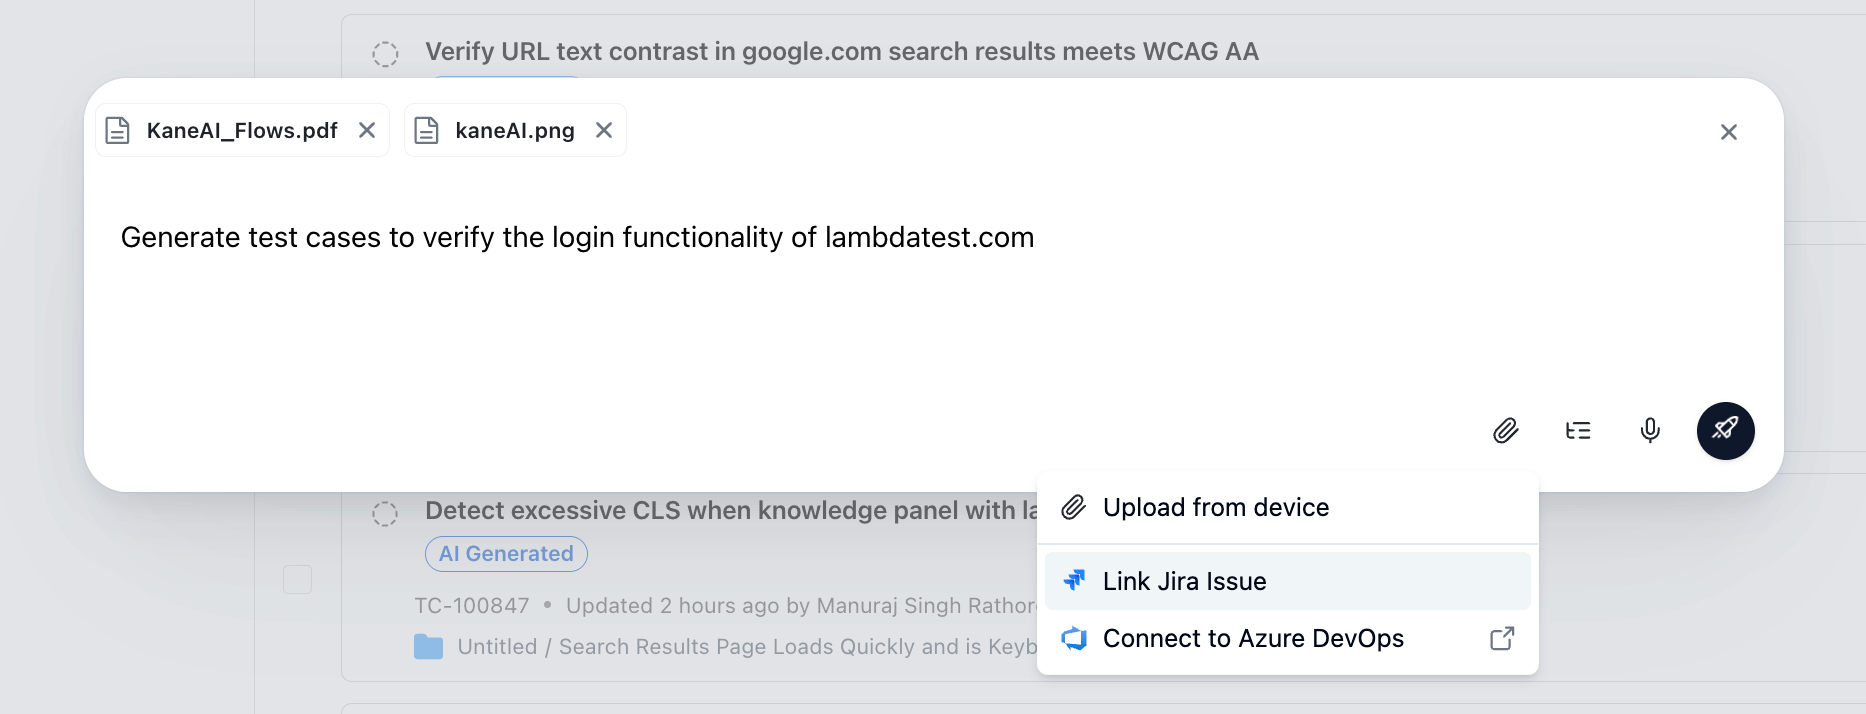Viewport: 1866px width, 714px height.
Task: Remove the KaneAI_Flows.pdf attachment
Action: (366, 130)
